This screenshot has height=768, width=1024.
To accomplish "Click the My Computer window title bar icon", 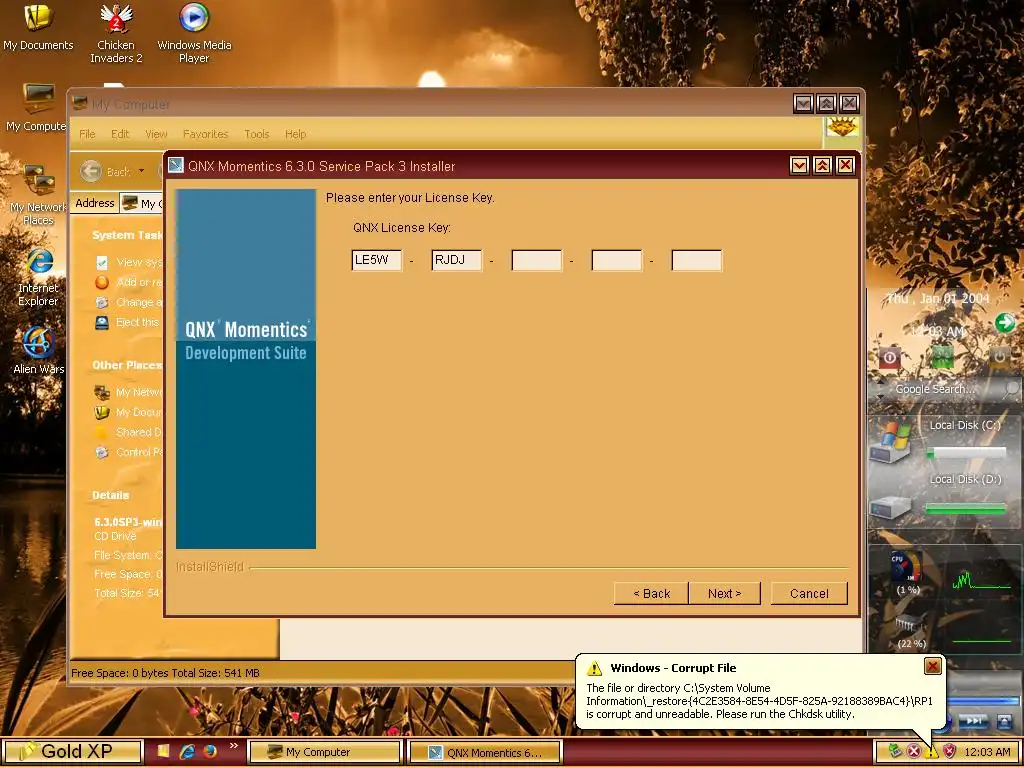I will click(x=80, y=103).
